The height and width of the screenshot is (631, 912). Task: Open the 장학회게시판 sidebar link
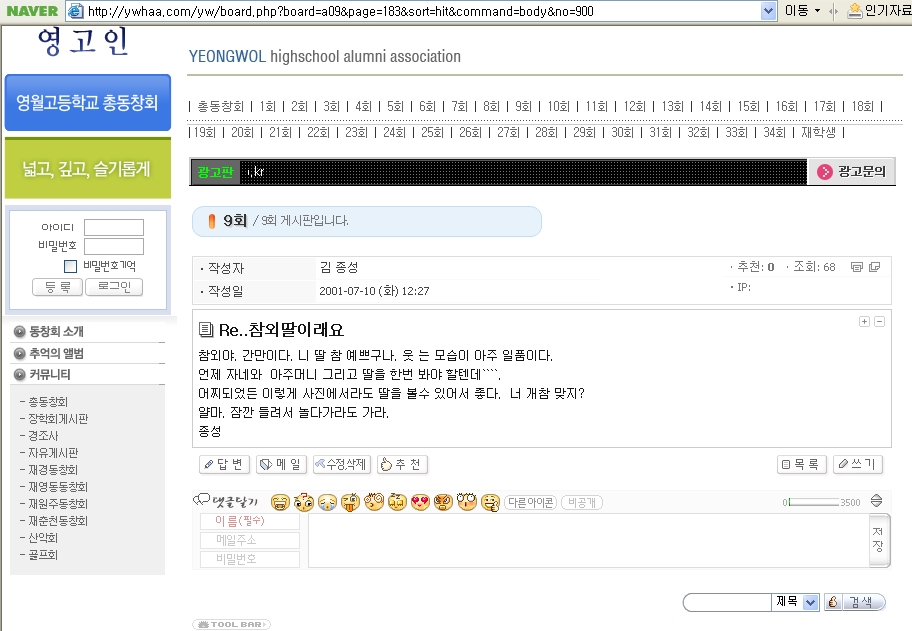58,419
